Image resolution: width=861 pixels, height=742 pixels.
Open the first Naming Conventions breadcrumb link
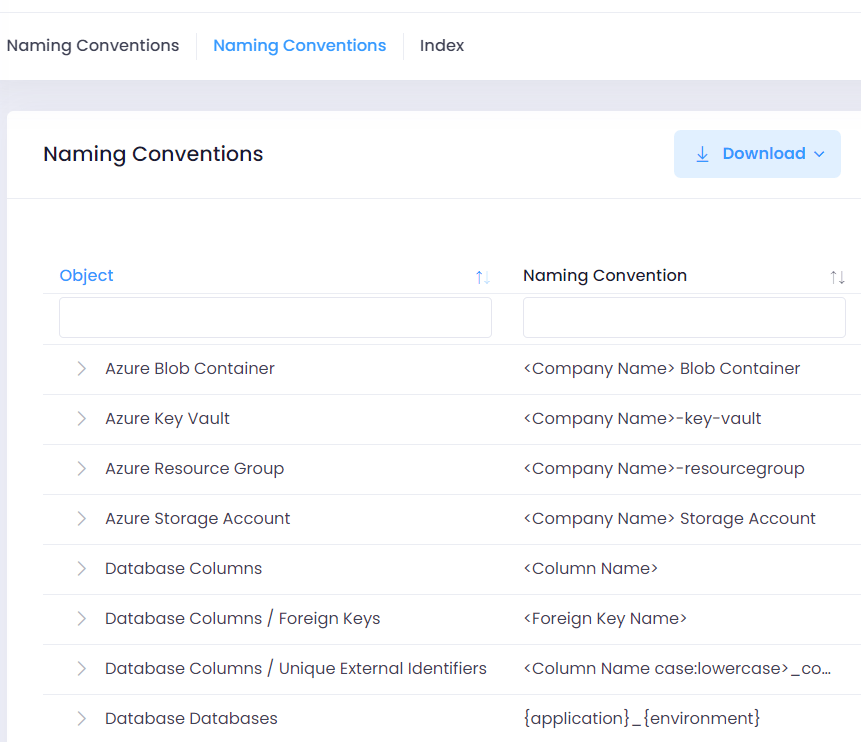point(93,45)
